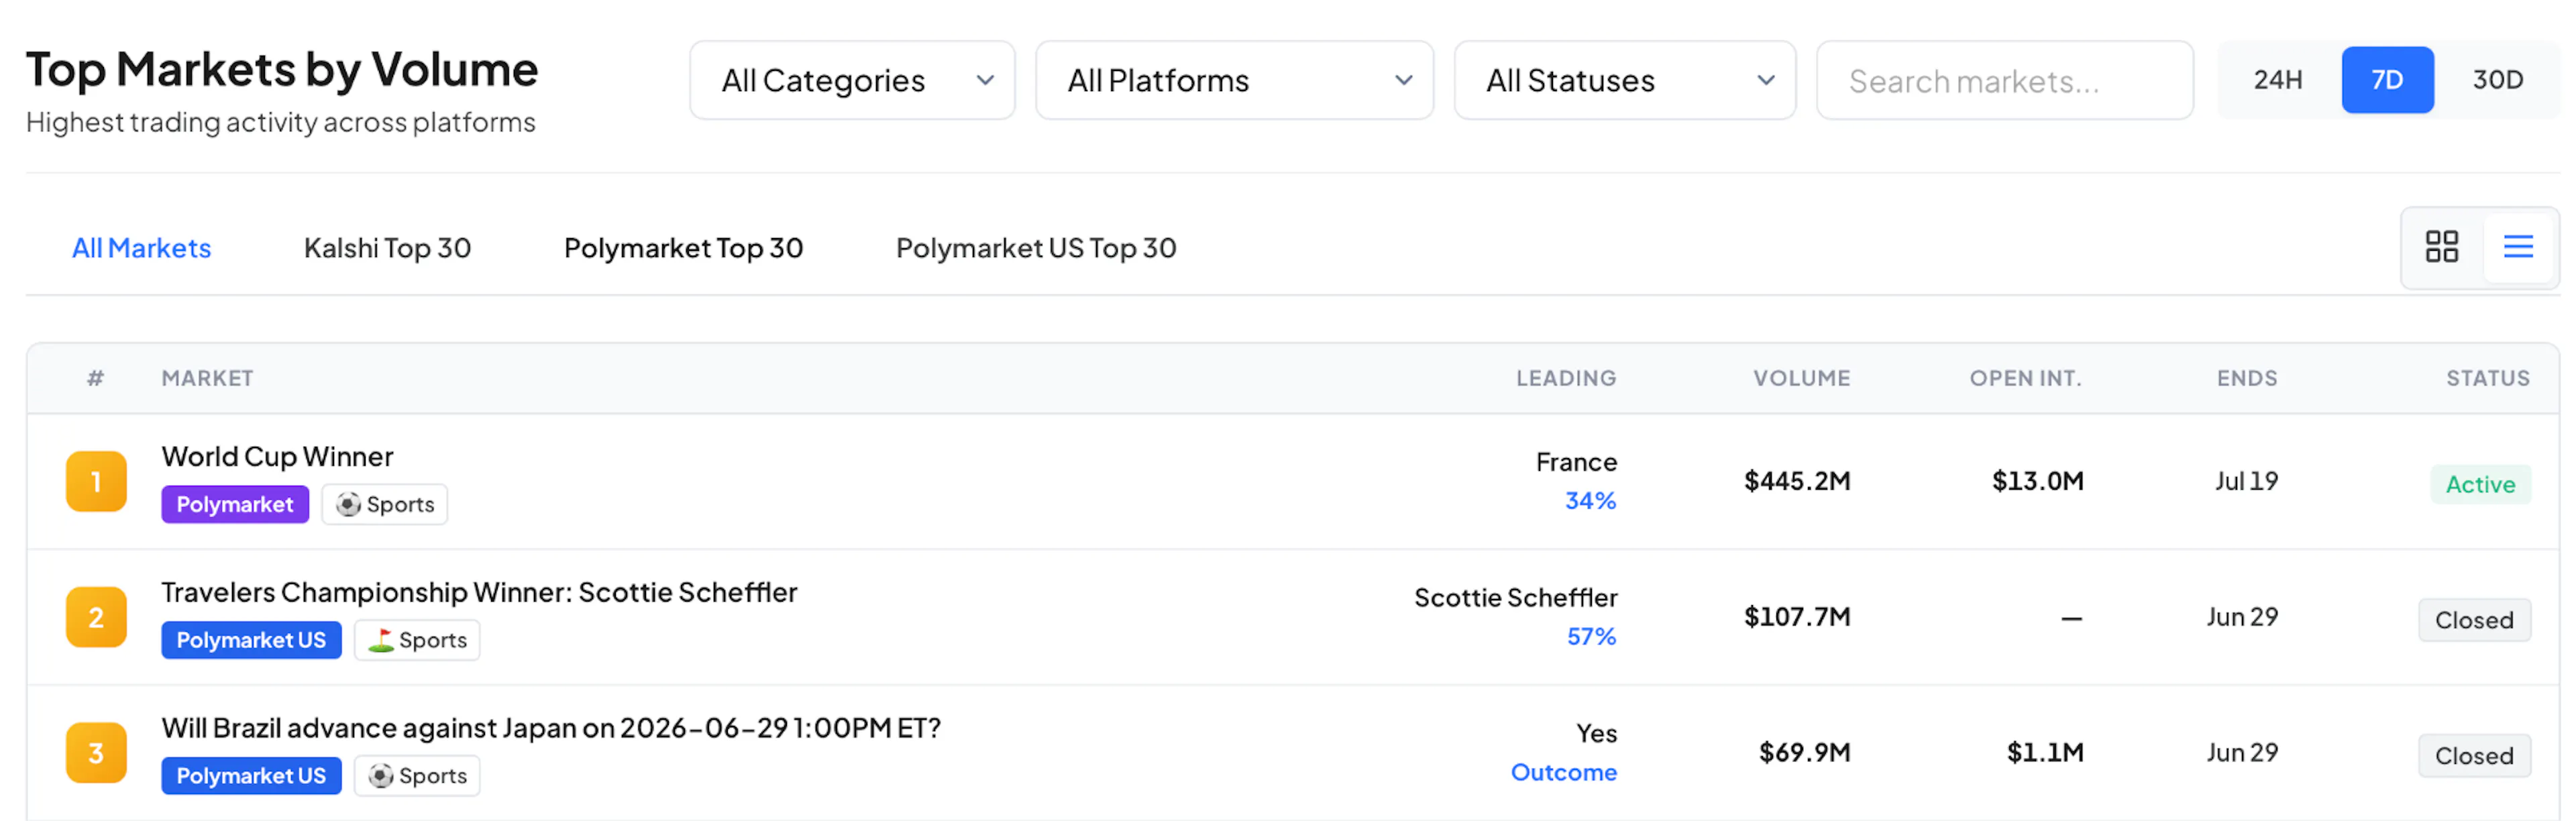This screenshot has height=821, width=2576.
Task: Select the 24H time range
Action: [x=2278, y=80]
